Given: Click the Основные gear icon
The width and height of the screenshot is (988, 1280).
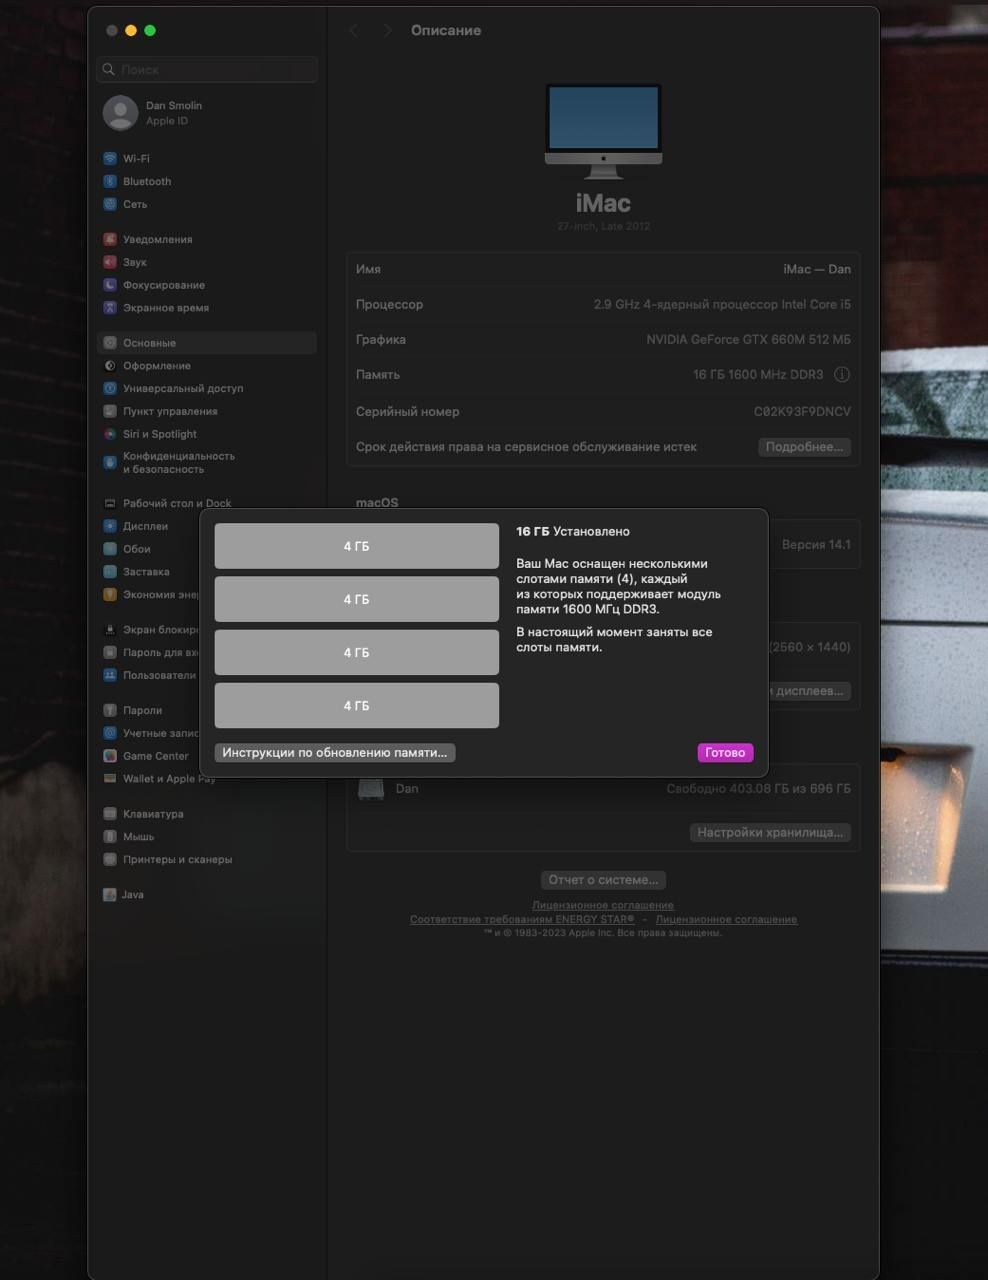Looking at the screenshot, I should 110,343.
